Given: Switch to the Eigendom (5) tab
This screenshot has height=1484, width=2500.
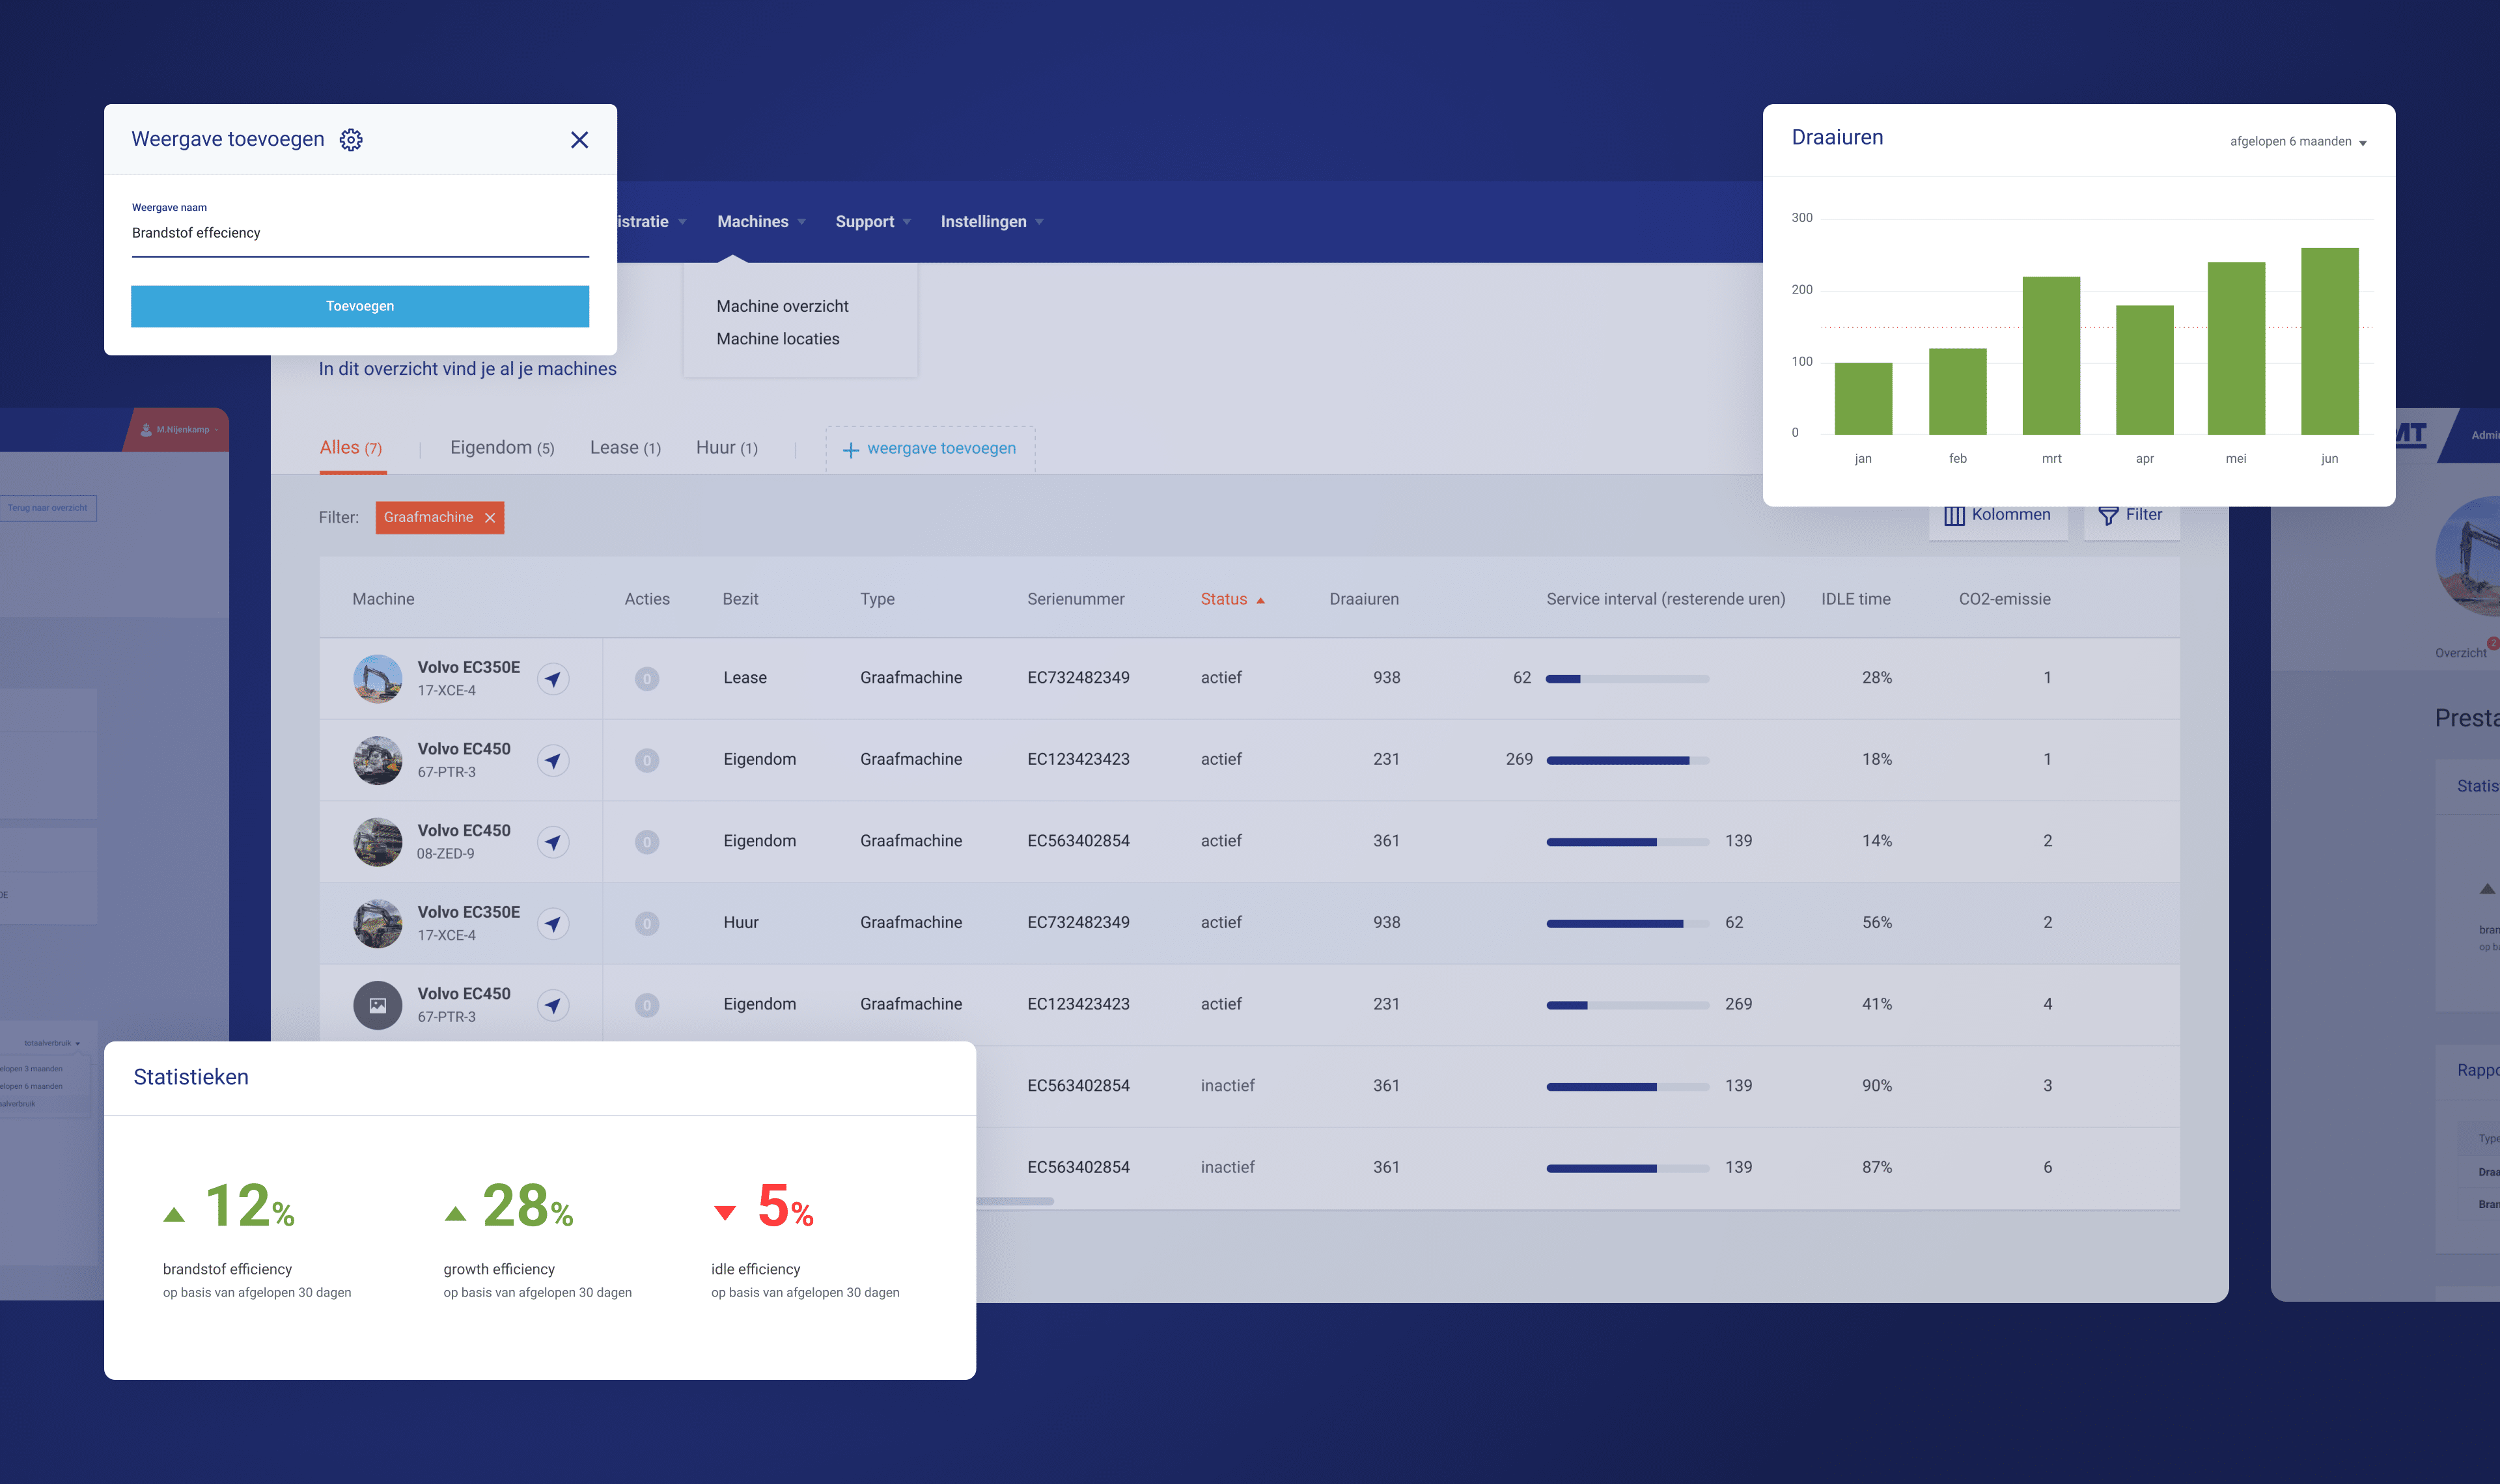Looking at the screenshot, I should coord(501,448).
